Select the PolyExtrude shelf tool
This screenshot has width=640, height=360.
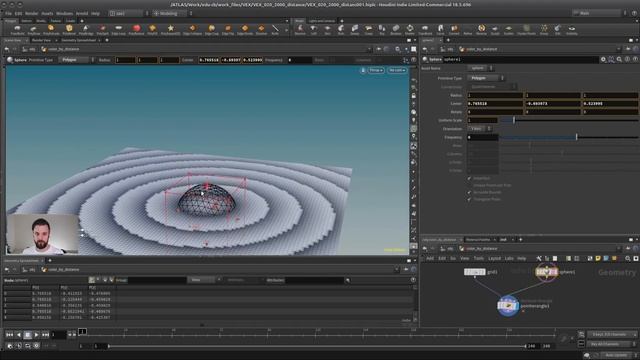(51, 29)
